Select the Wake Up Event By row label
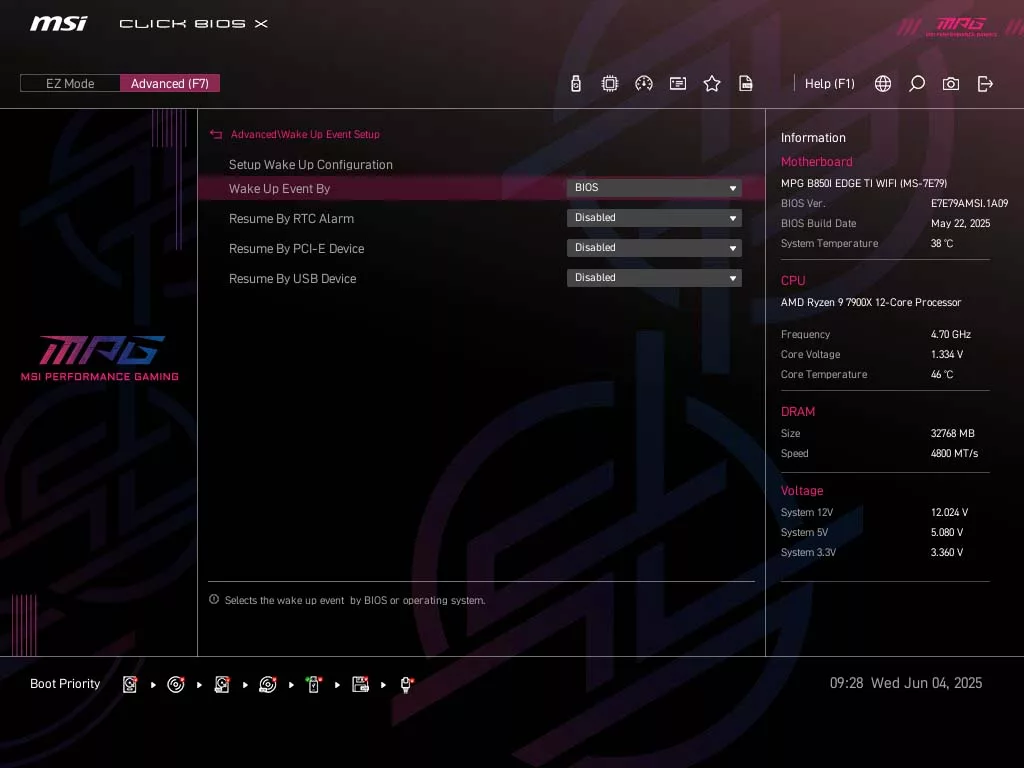 tap(280, 189)
